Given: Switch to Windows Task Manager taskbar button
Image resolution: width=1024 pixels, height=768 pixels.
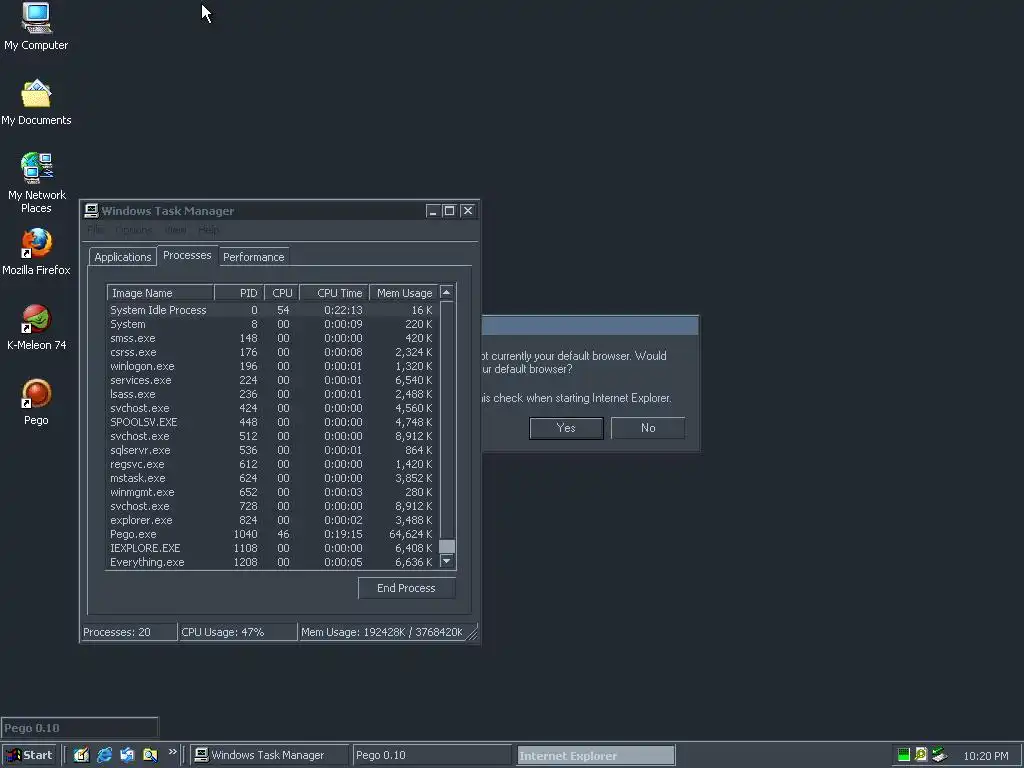Looking at the screenshot, I should tap(270, 755).
